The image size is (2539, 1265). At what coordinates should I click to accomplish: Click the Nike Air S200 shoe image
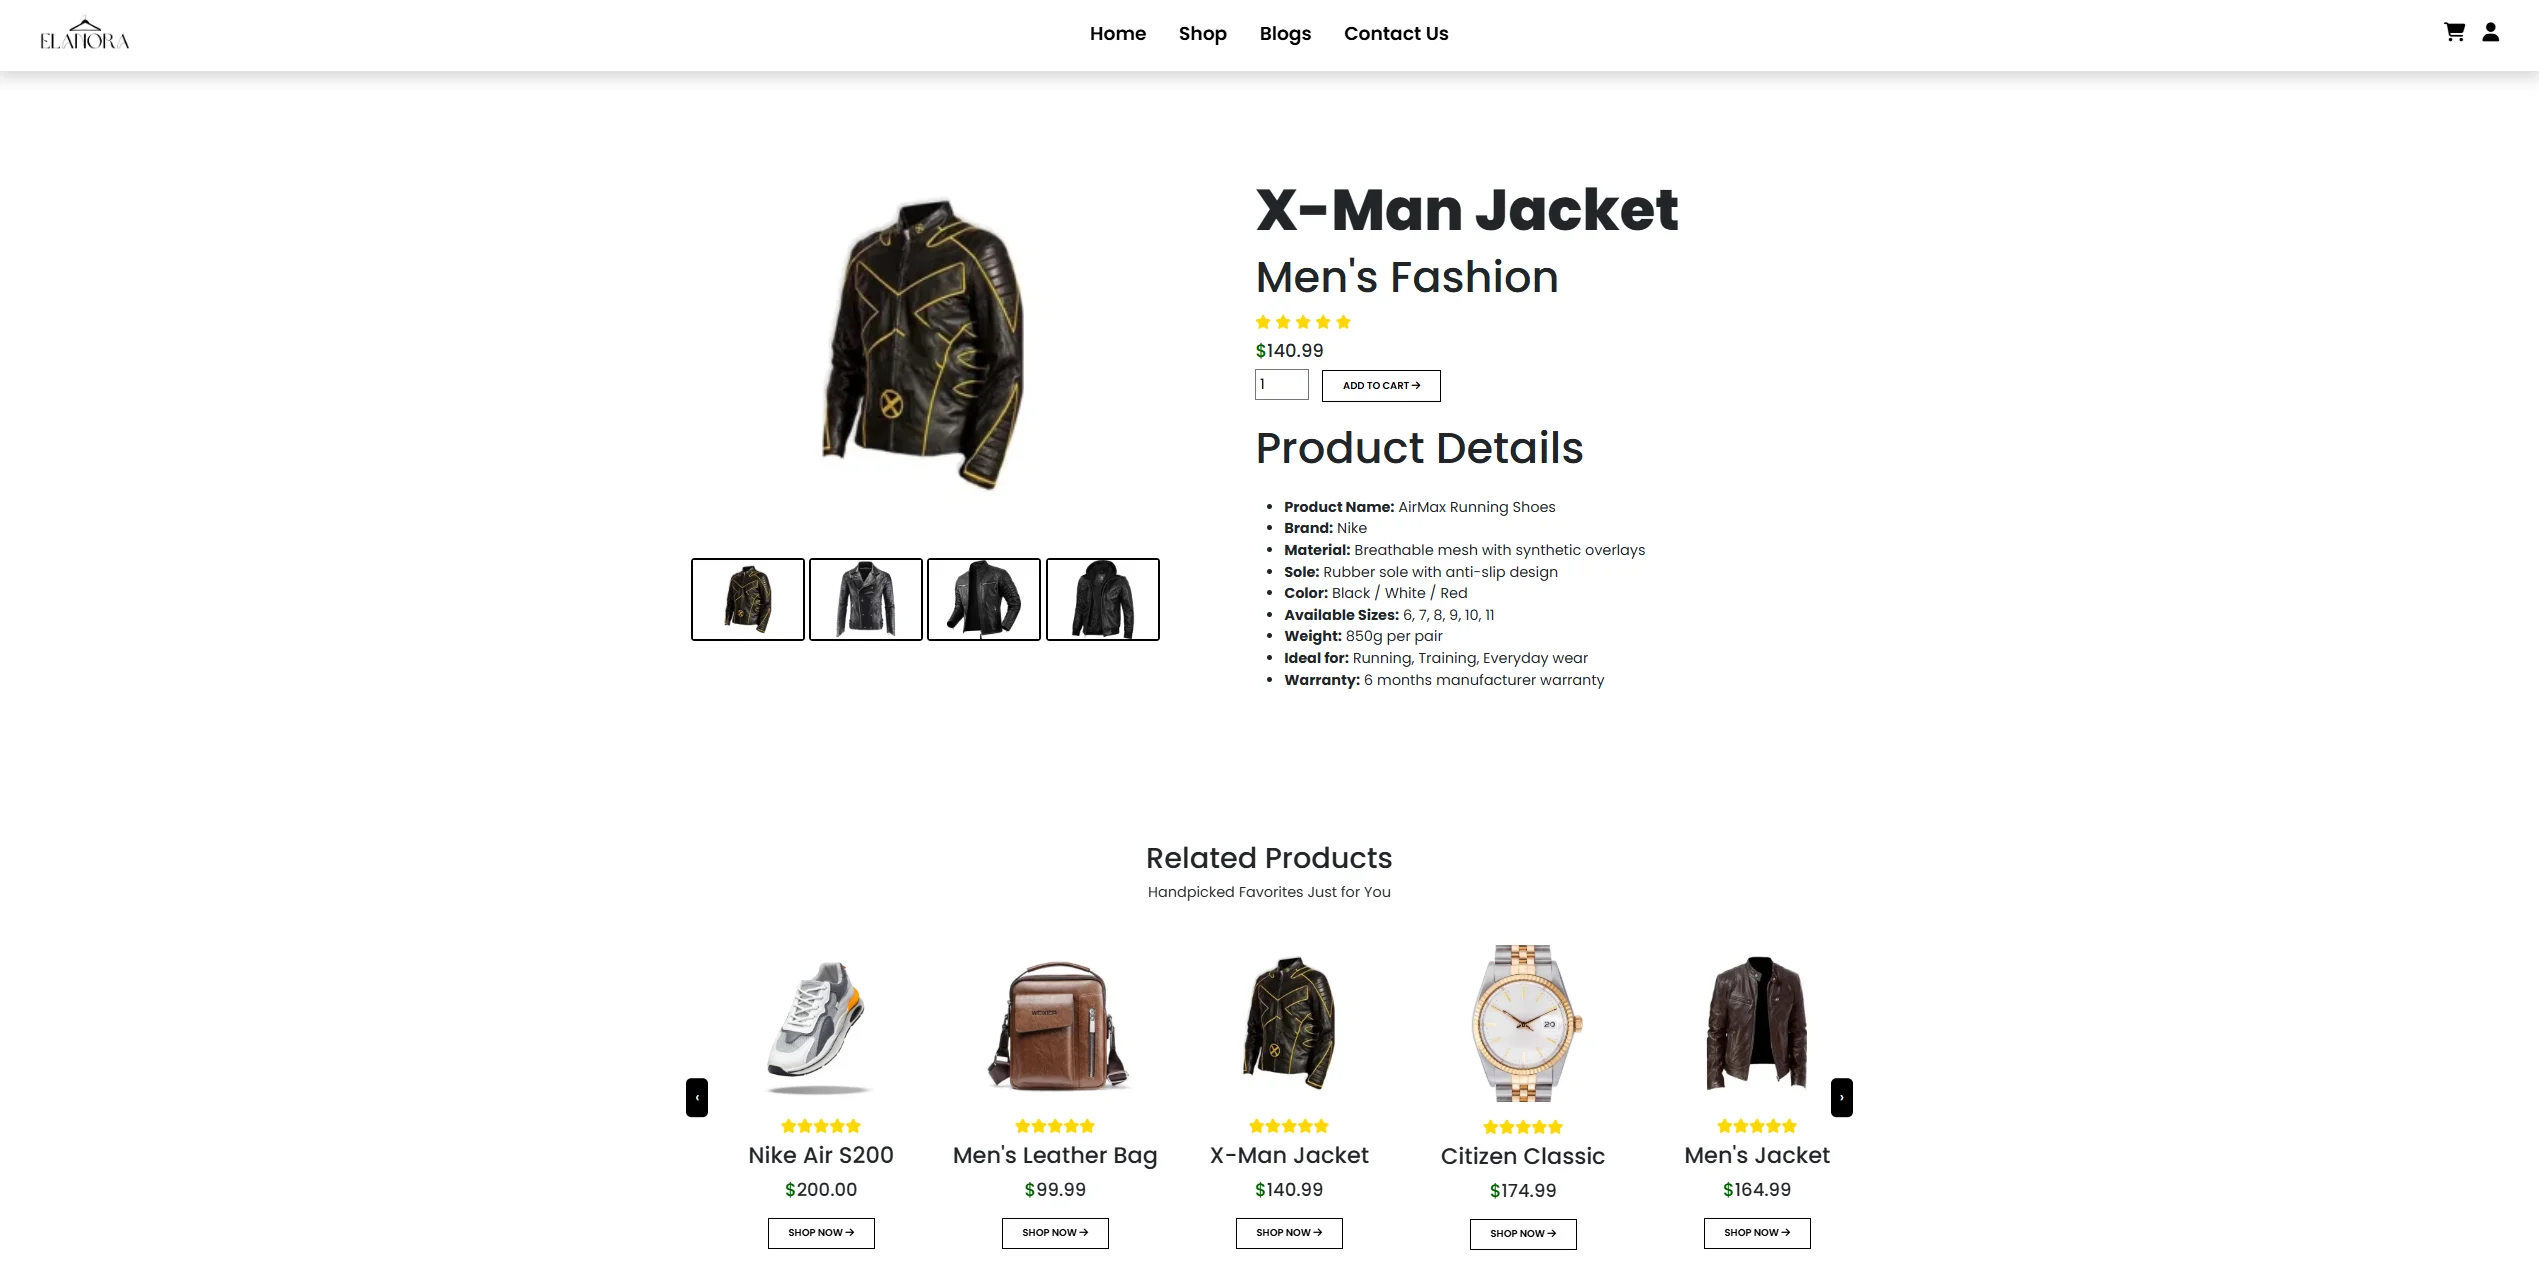(820, 1026)
